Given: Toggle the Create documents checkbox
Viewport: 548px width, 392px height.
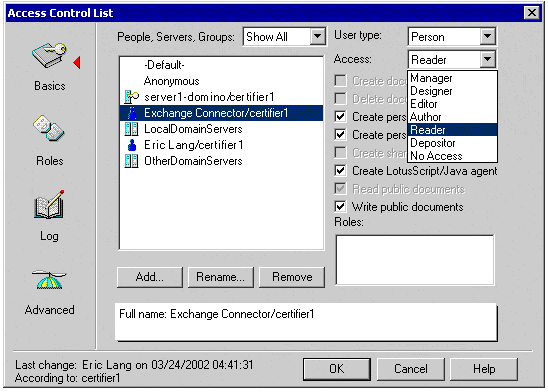Looking at the screenshot, I should point(340,81).
